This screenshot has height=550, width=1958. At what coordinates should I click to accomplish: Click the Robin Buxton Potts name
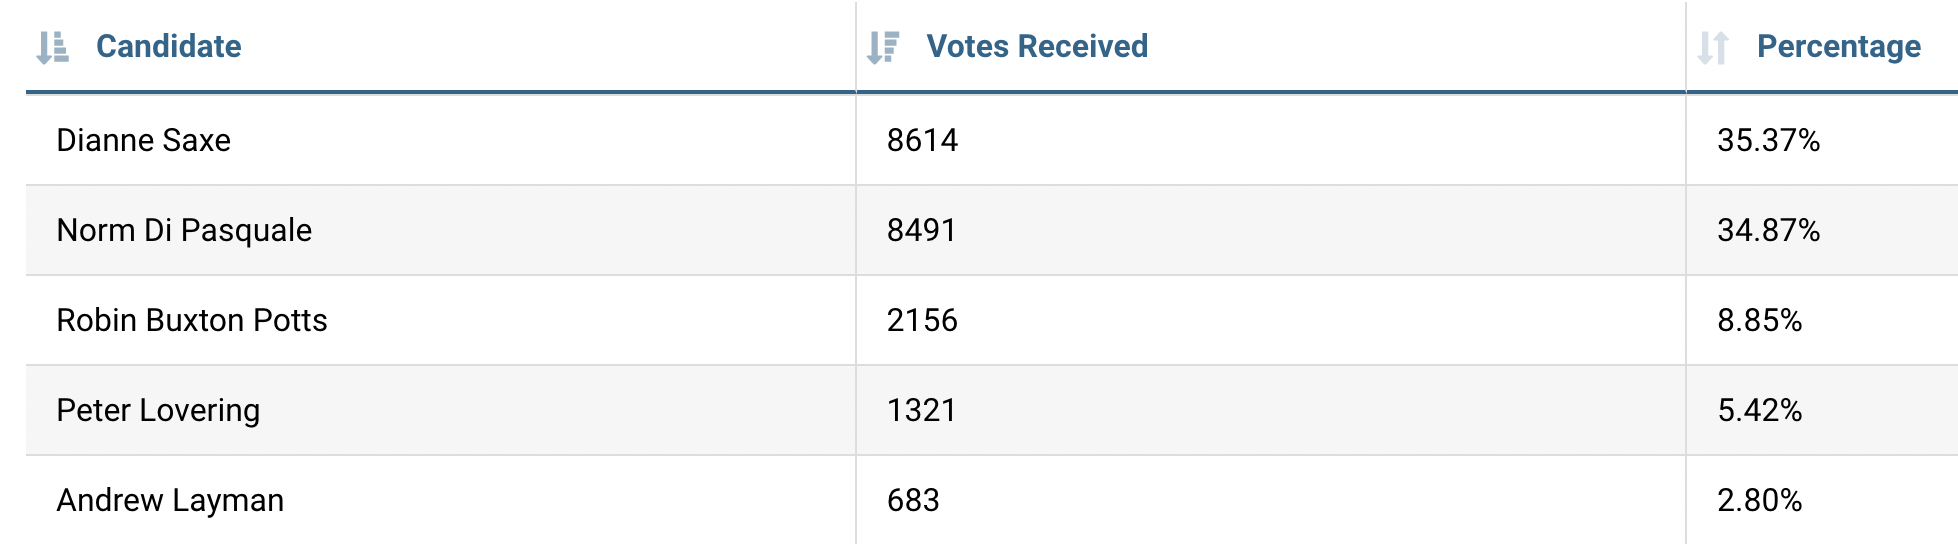192,320
